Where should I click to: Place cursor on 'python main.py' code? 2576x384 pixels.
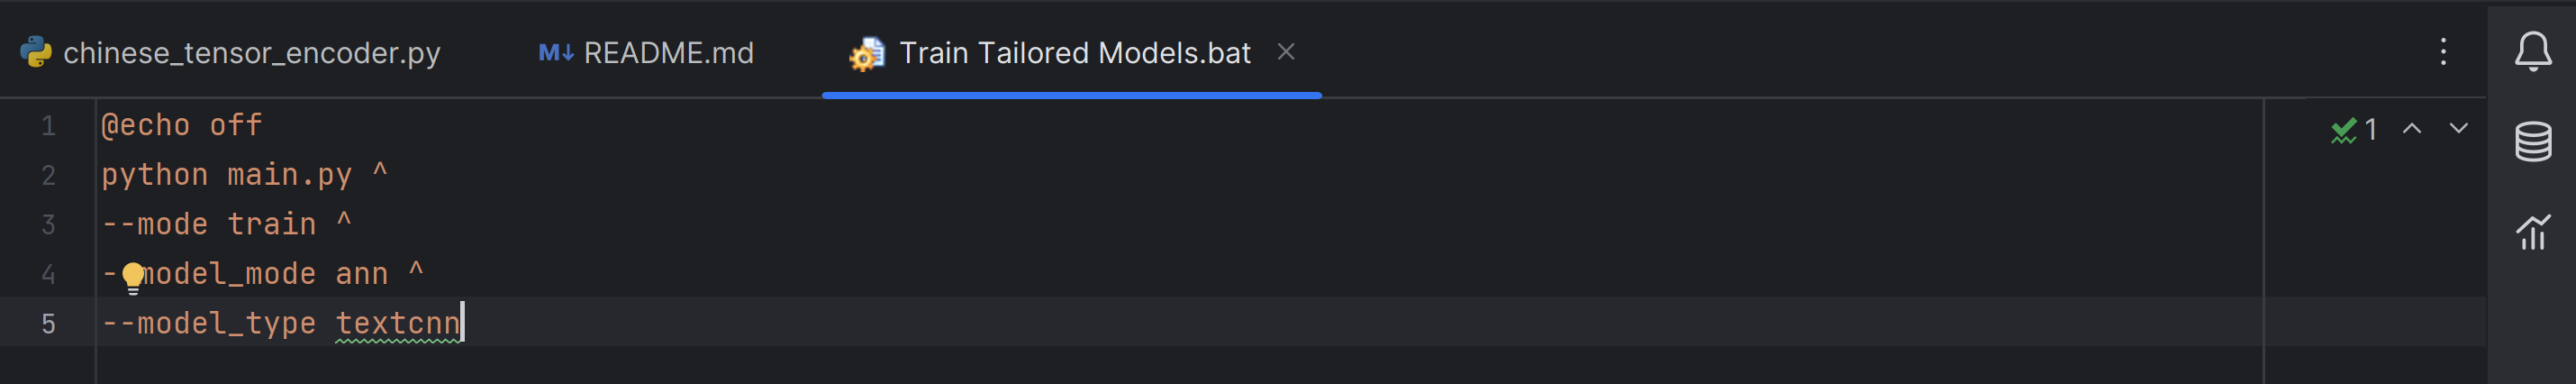[226, 176]
